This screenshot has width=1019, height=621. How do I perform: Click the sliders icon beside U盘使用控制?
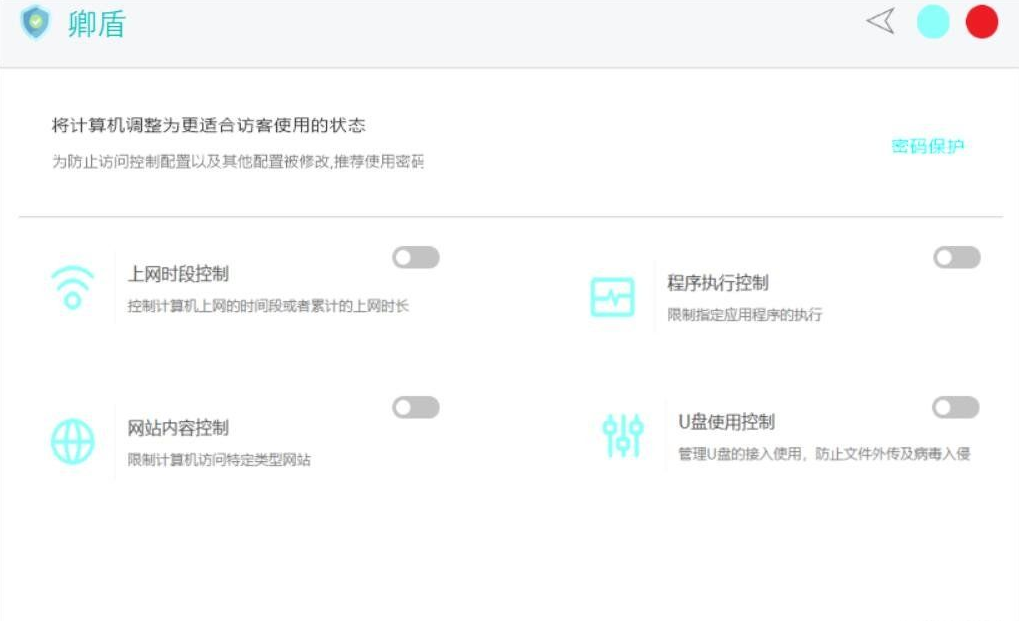pyautogui.click(x=624, y=437)
